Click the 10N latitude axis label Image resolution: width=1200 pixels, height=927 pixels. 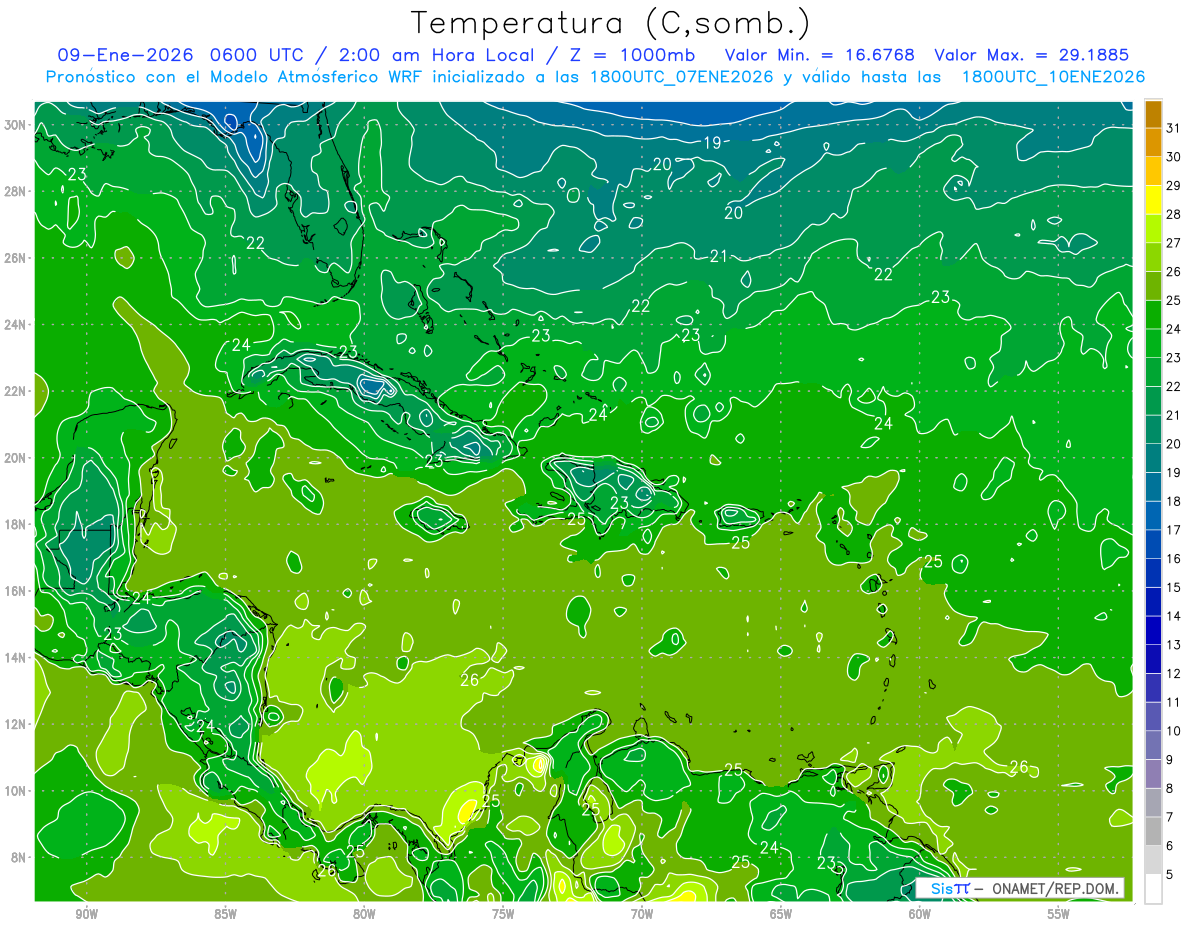[15, 790]
